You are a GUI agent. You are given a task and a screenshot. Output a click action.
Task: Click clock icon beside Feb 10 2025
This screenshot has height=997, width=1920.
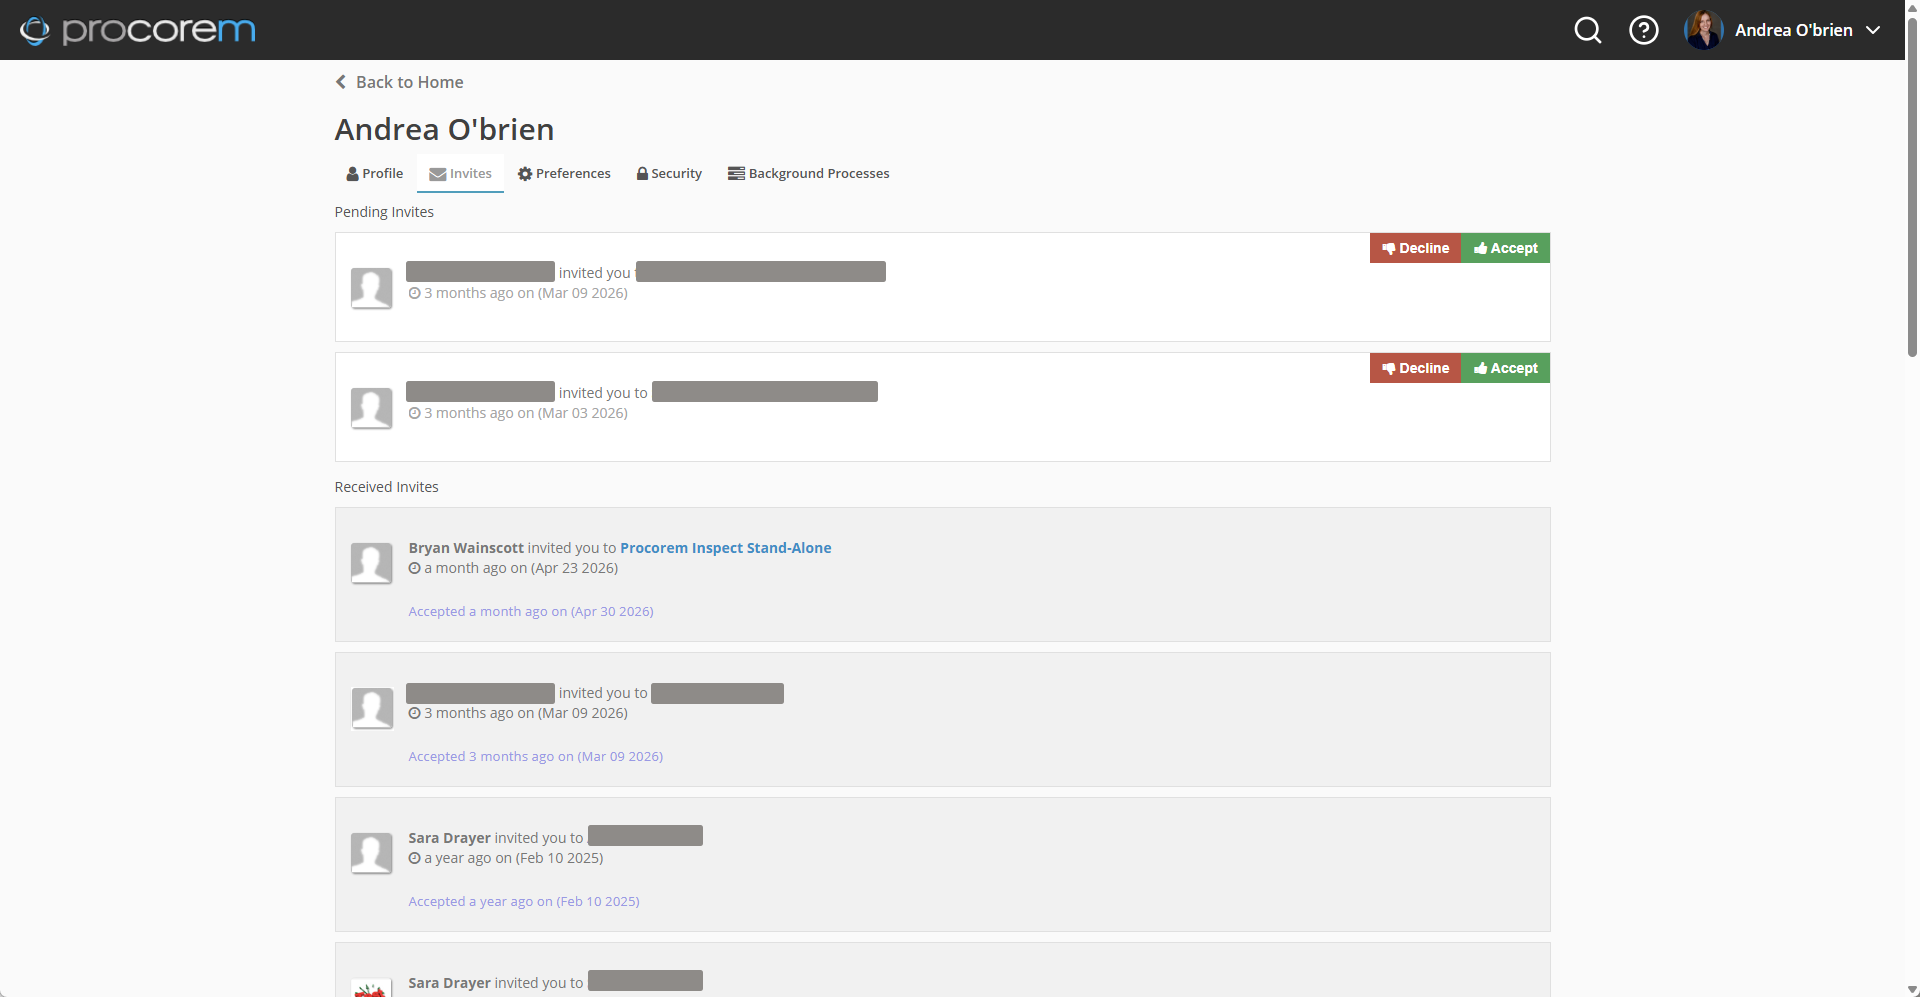click(414, 858)
